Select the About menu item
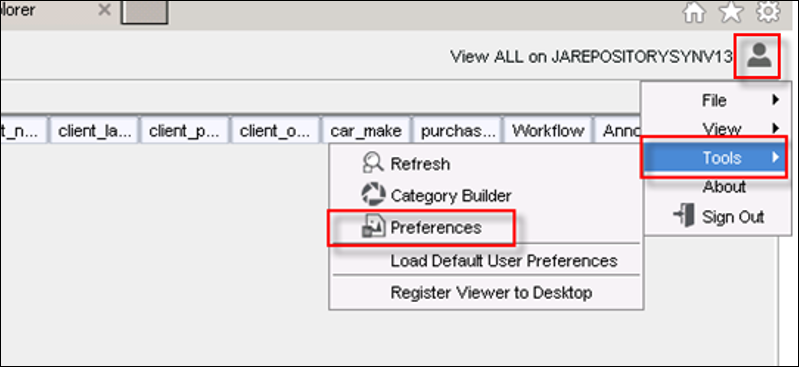The width and height of the screenshot is (799, 367). coord(724,187)
